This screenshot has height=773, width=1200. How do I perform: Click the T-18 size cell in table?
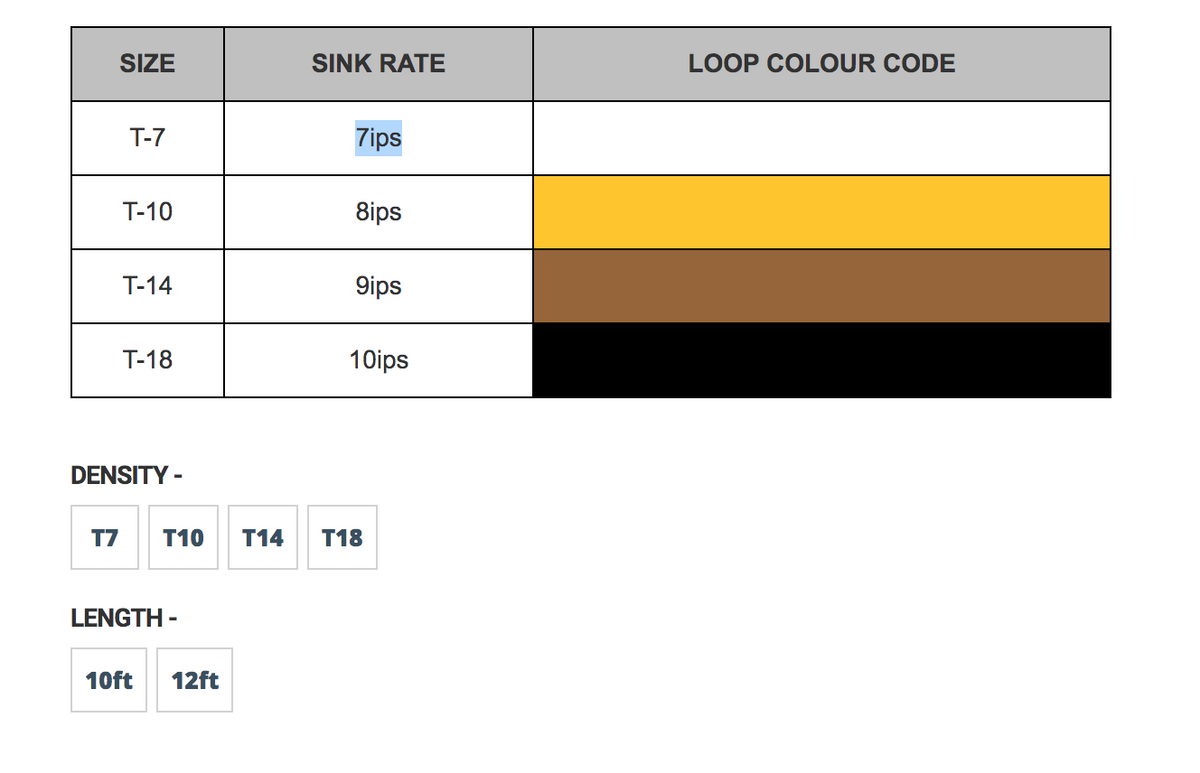147,360
